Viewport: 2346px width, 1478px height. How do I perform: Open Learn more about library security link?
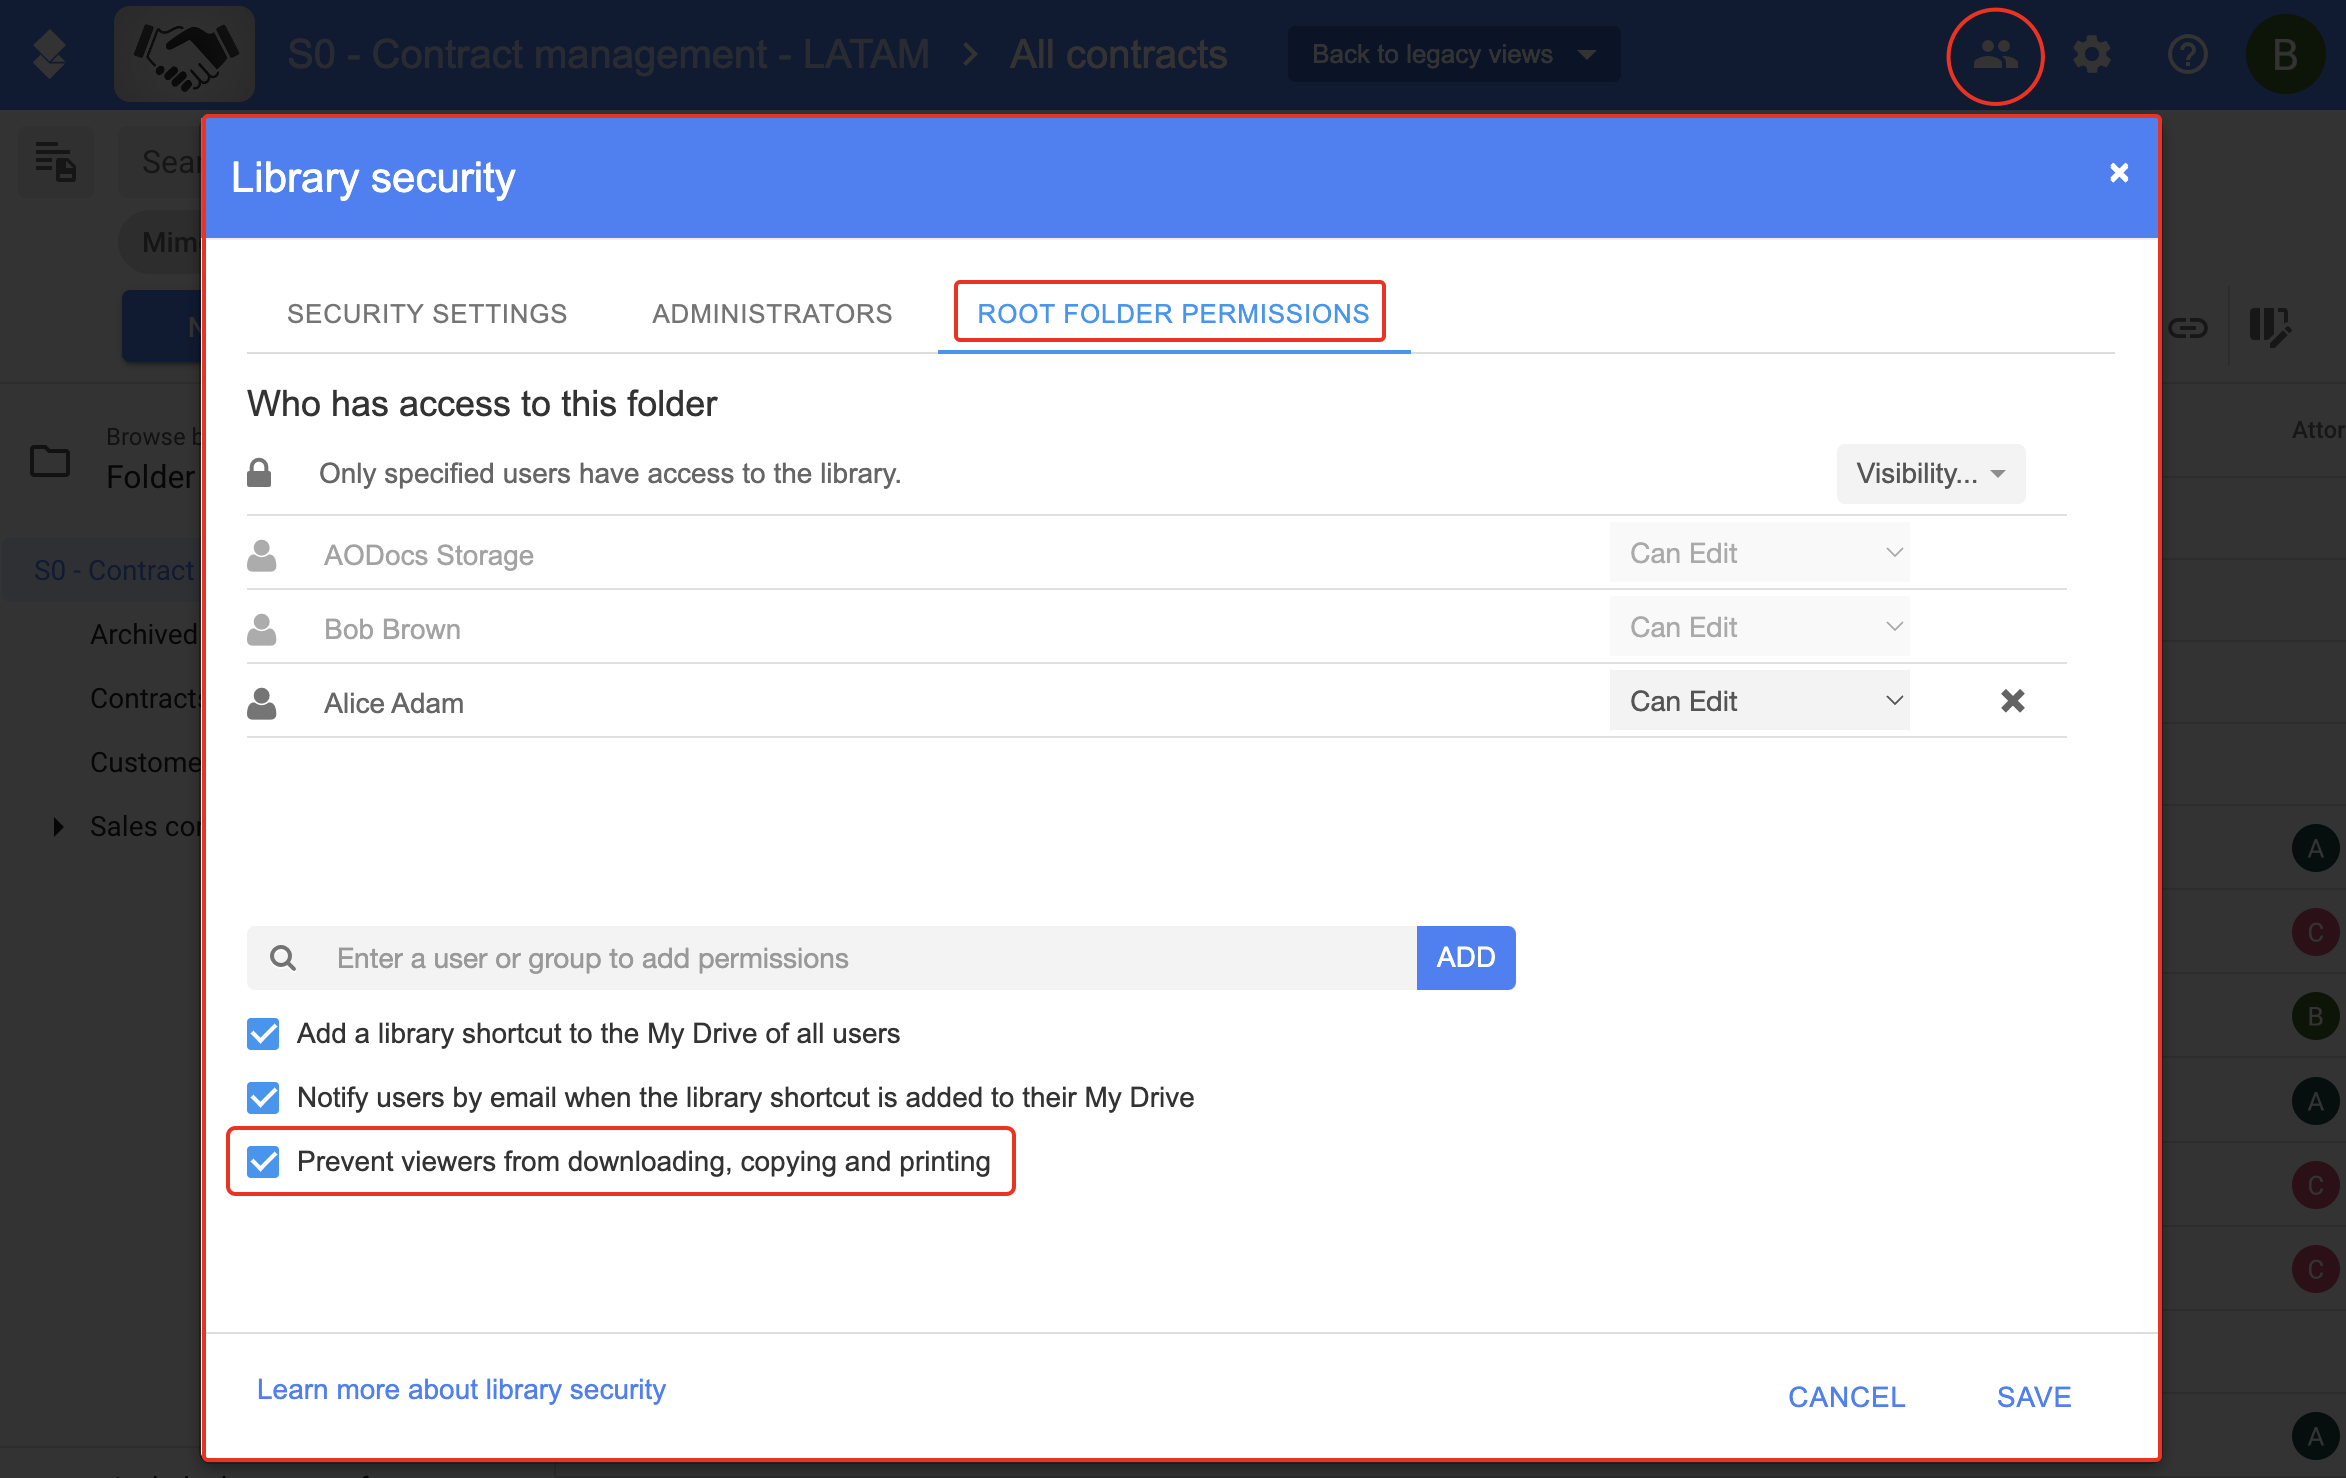point(461,1390)
